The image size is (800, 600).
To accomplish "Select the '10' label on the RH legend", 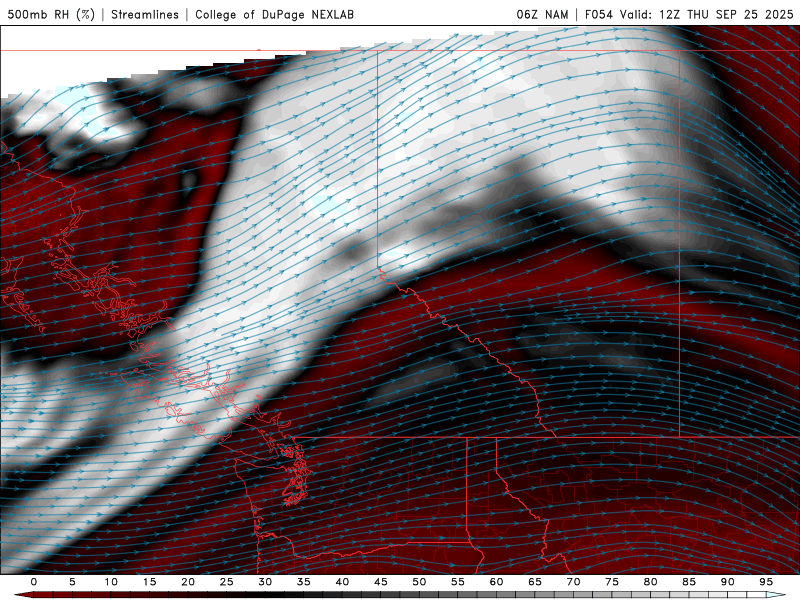I will pyautogui.click(x=111, y=582).
